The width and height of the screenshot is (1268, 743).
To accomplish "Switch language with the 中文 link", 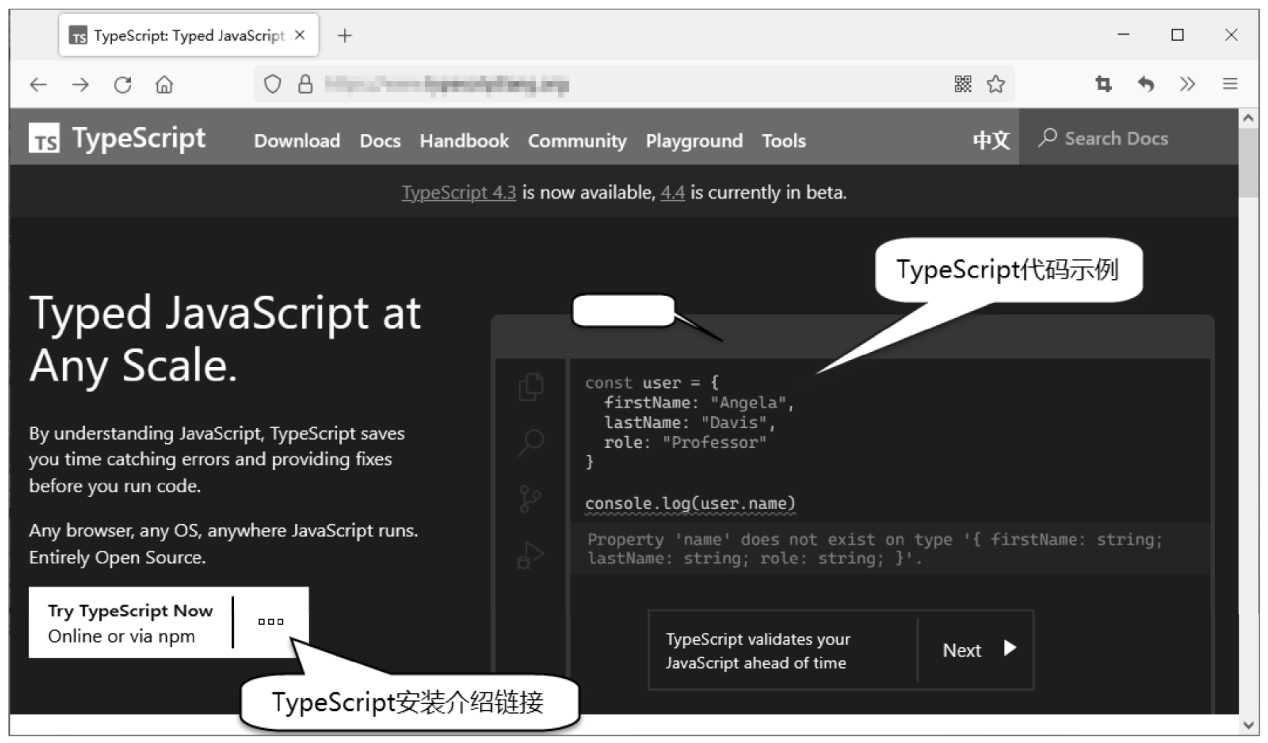I will click(x=991, y=140).
